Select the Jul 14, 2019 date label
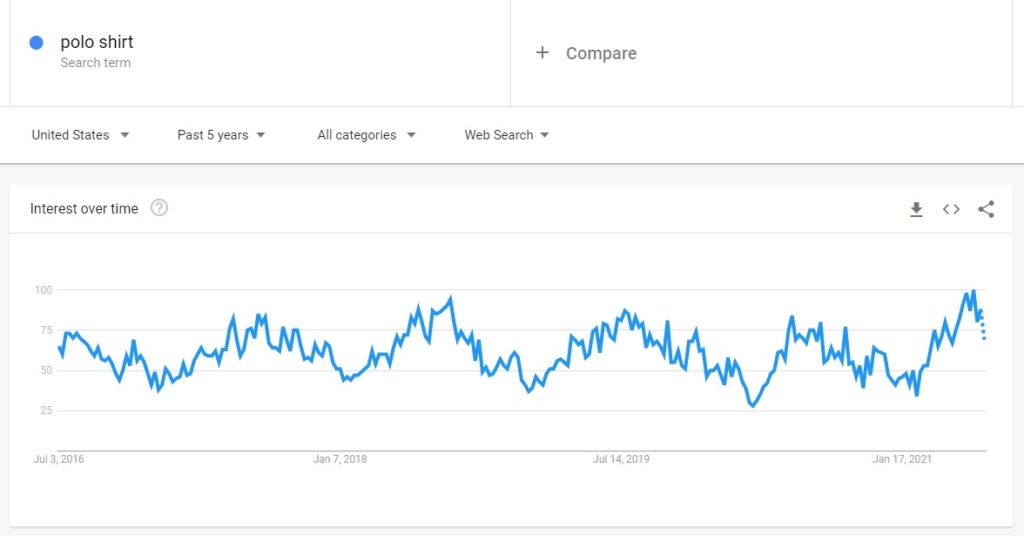This screenshot has height=536, width=1024. tap(621, 459)
